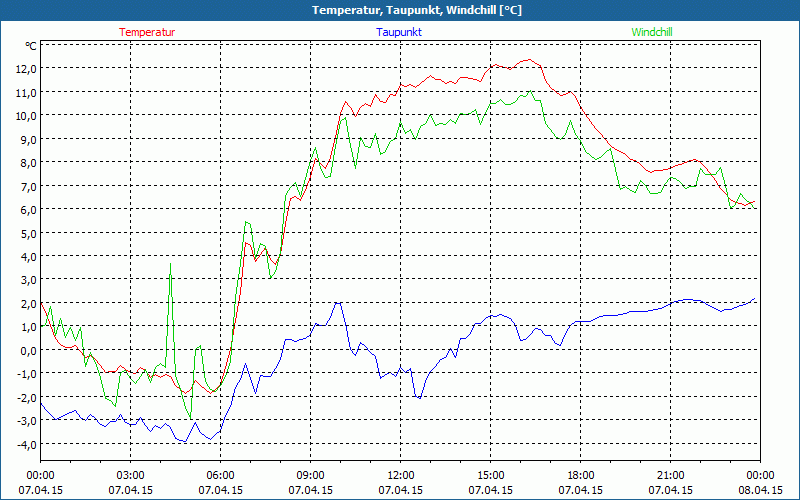
Task: Click the '-4,0' y-axis value
Action: [27, 445]
